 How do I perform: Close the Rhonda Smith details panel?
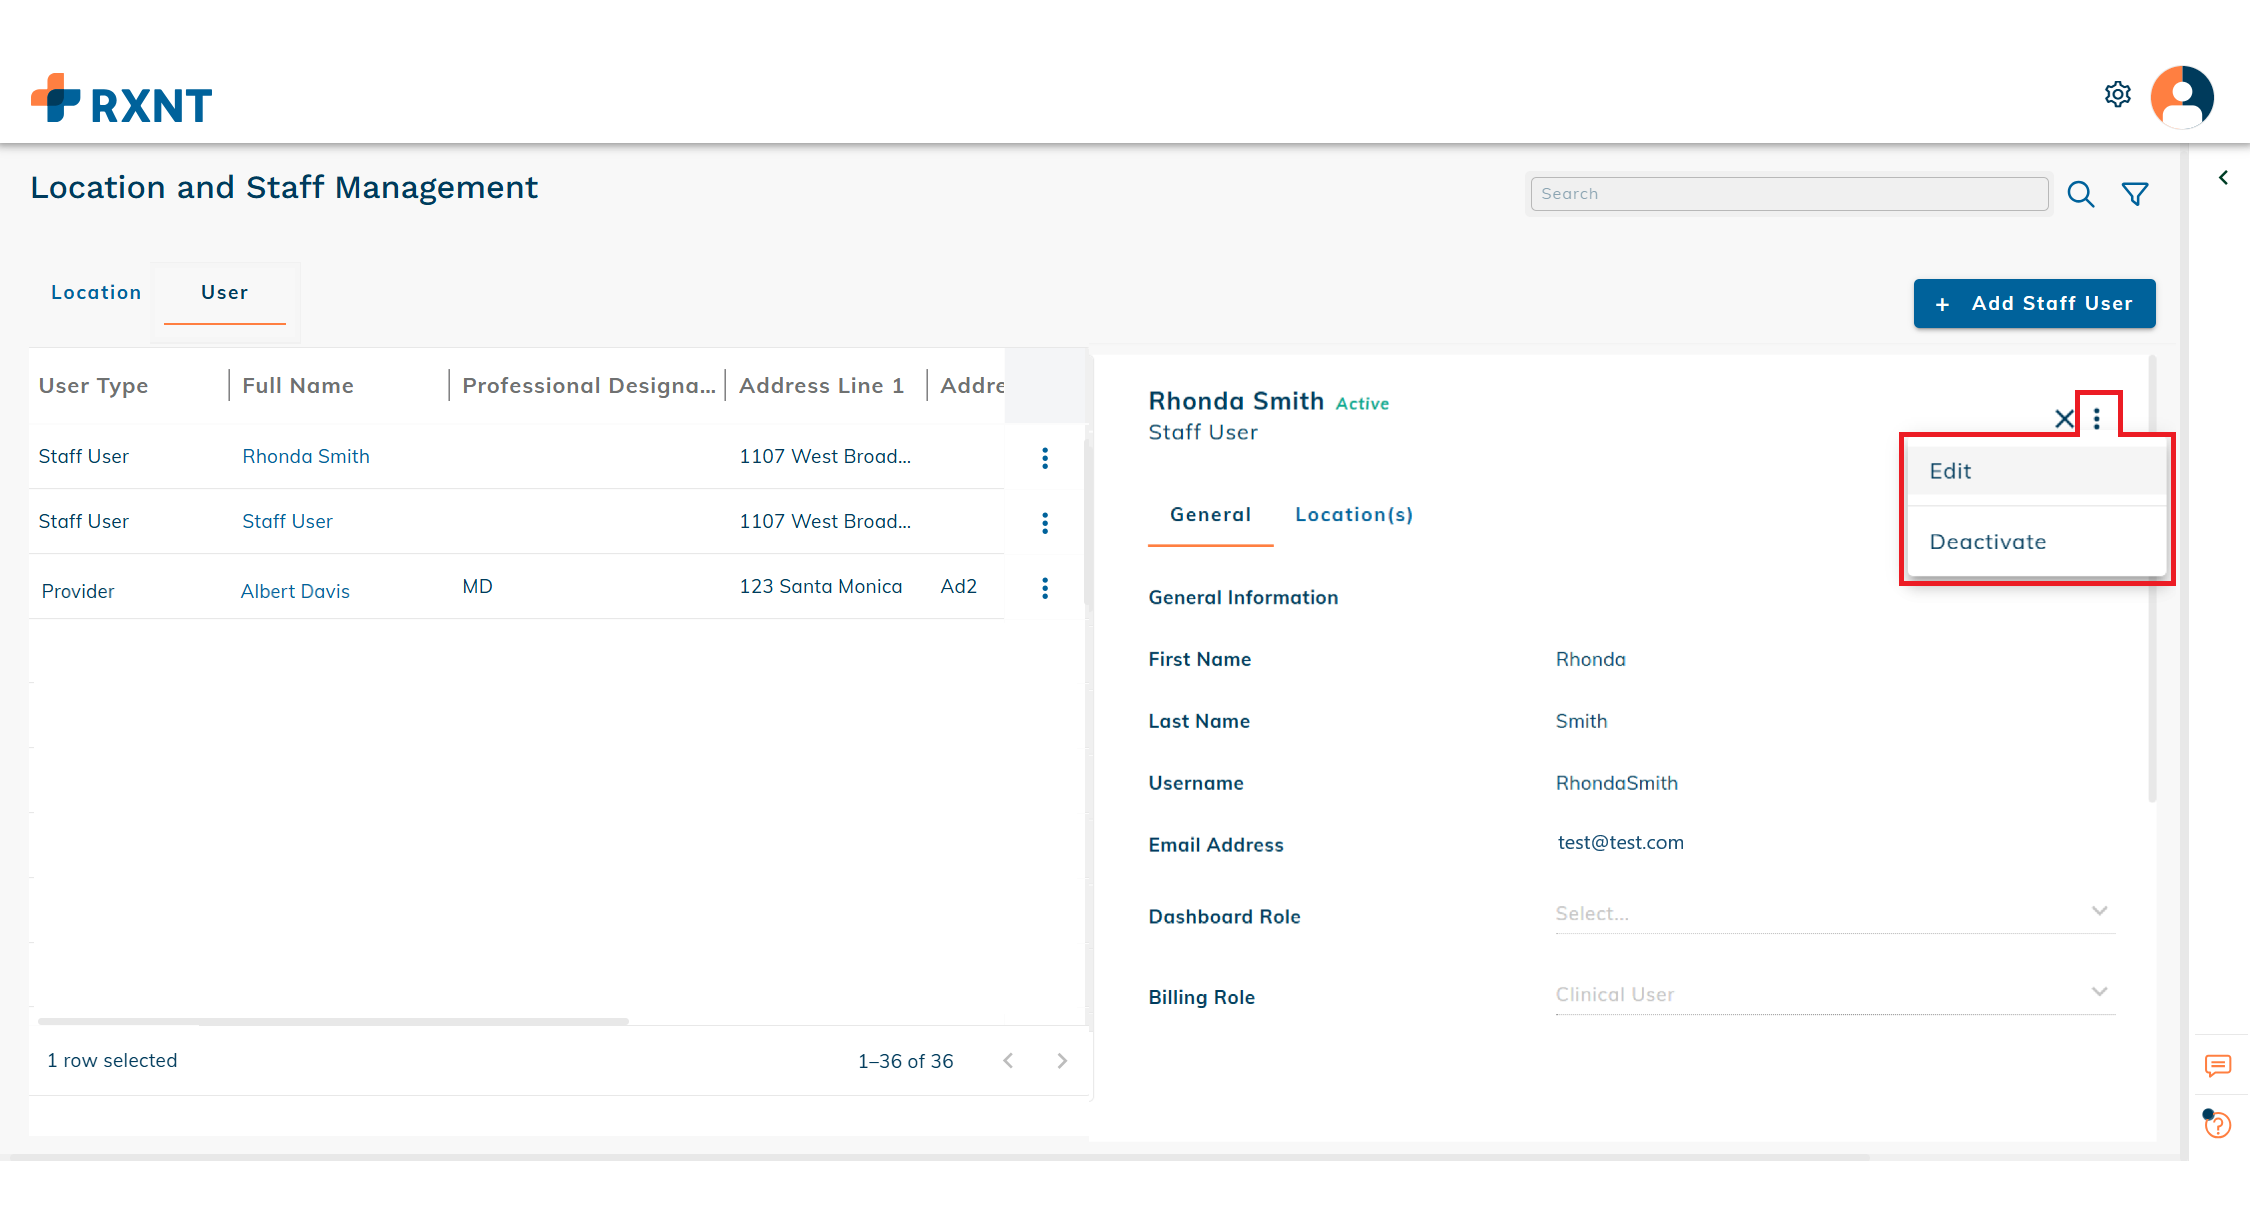pos(2064,419)
